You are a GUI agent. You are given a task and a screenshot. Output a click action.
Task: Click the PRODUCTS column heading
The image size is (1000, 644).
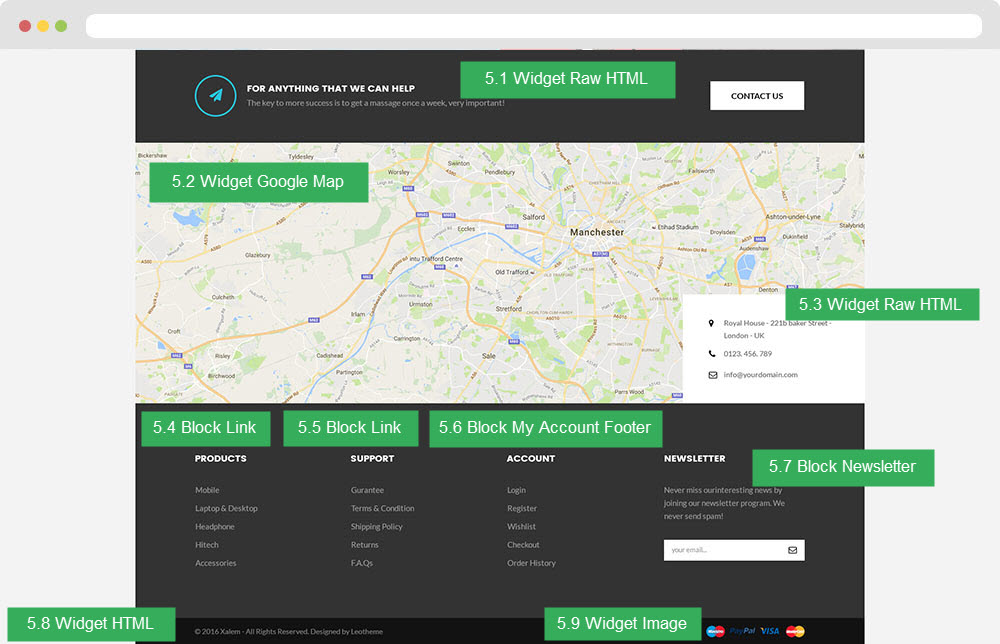point(221,458)
